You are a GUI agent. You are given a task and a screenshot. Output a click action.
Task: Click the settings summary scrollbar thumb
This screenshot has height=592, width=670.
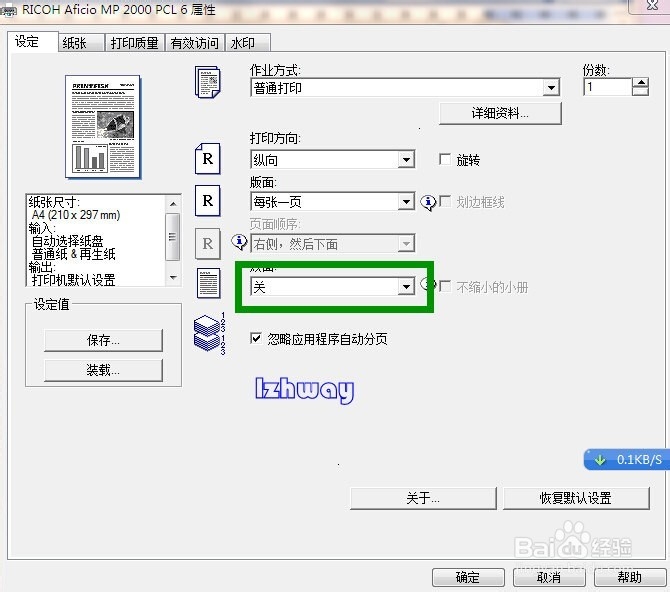(173, 236)
